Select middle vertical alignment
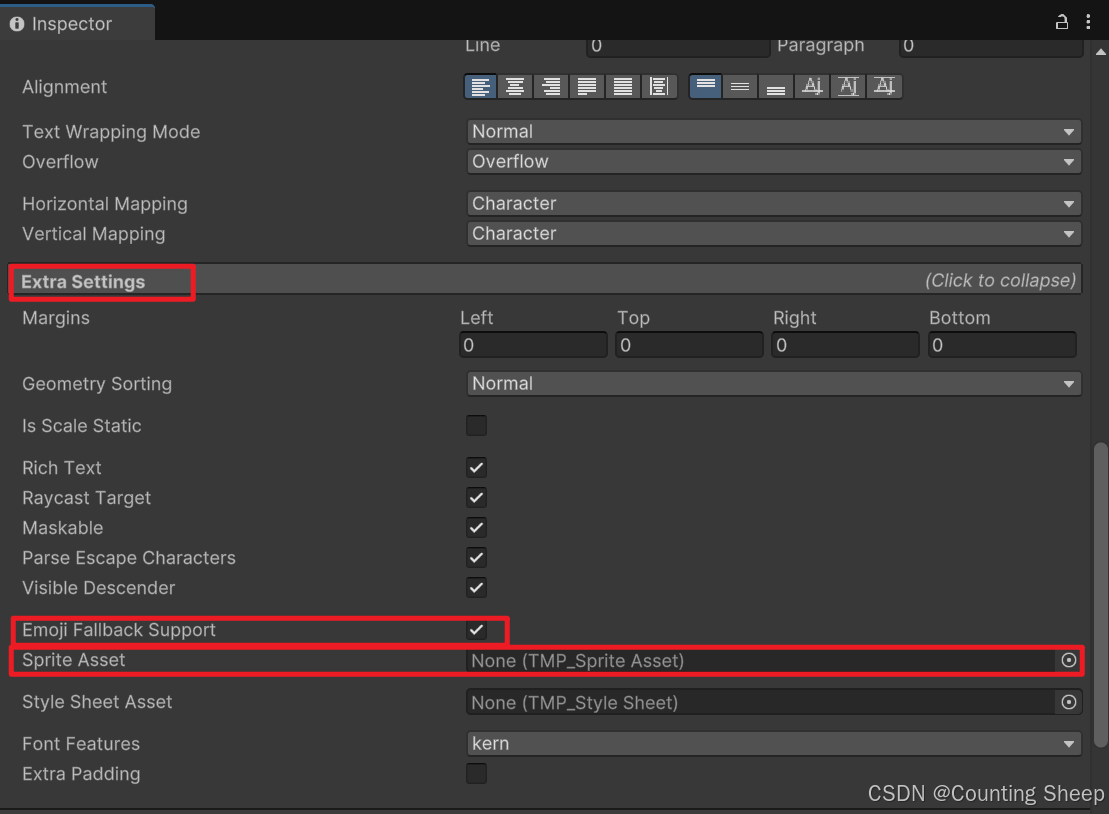The image size is (1109, 814). click(x=740, y=86)
